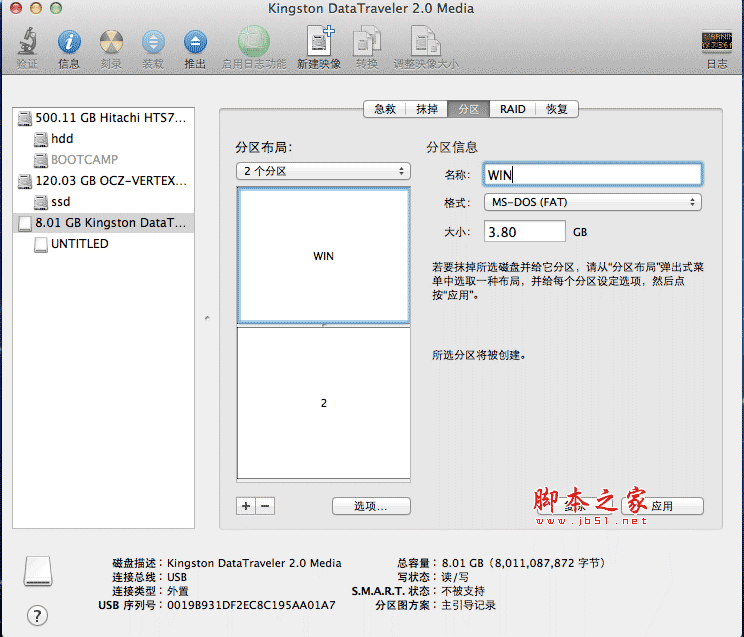Select the BOOTCAMP volume in the sidebar

coord(83,160)
